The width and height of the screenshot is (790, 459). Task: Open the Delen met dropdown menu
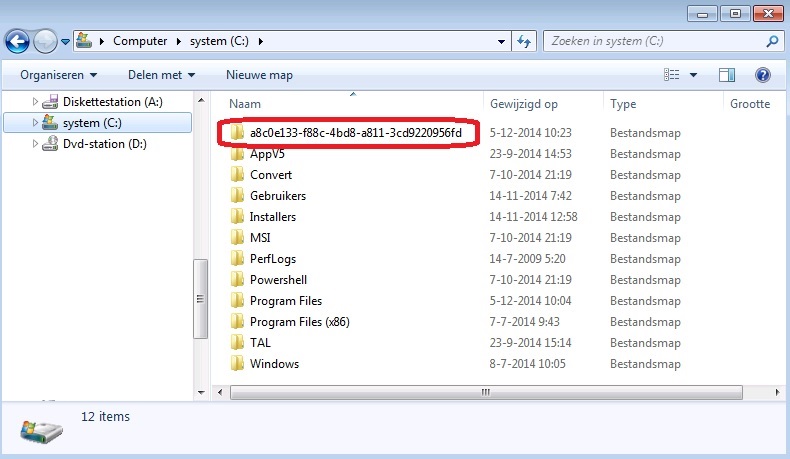pyautogui.click(x=161, y=75)
